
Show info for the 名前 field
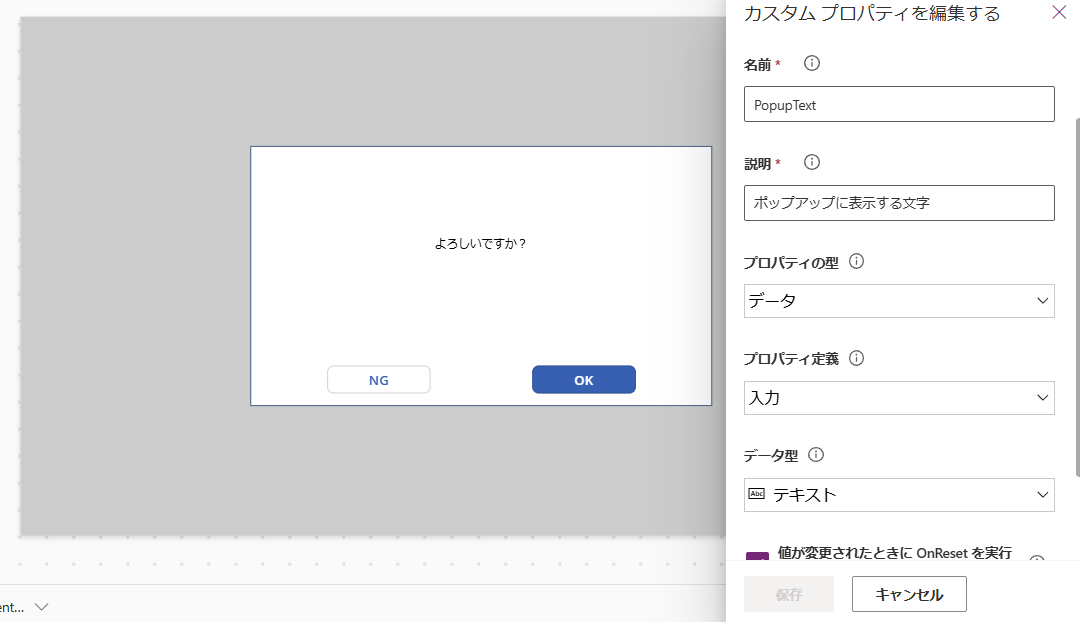tap(812, 63)
